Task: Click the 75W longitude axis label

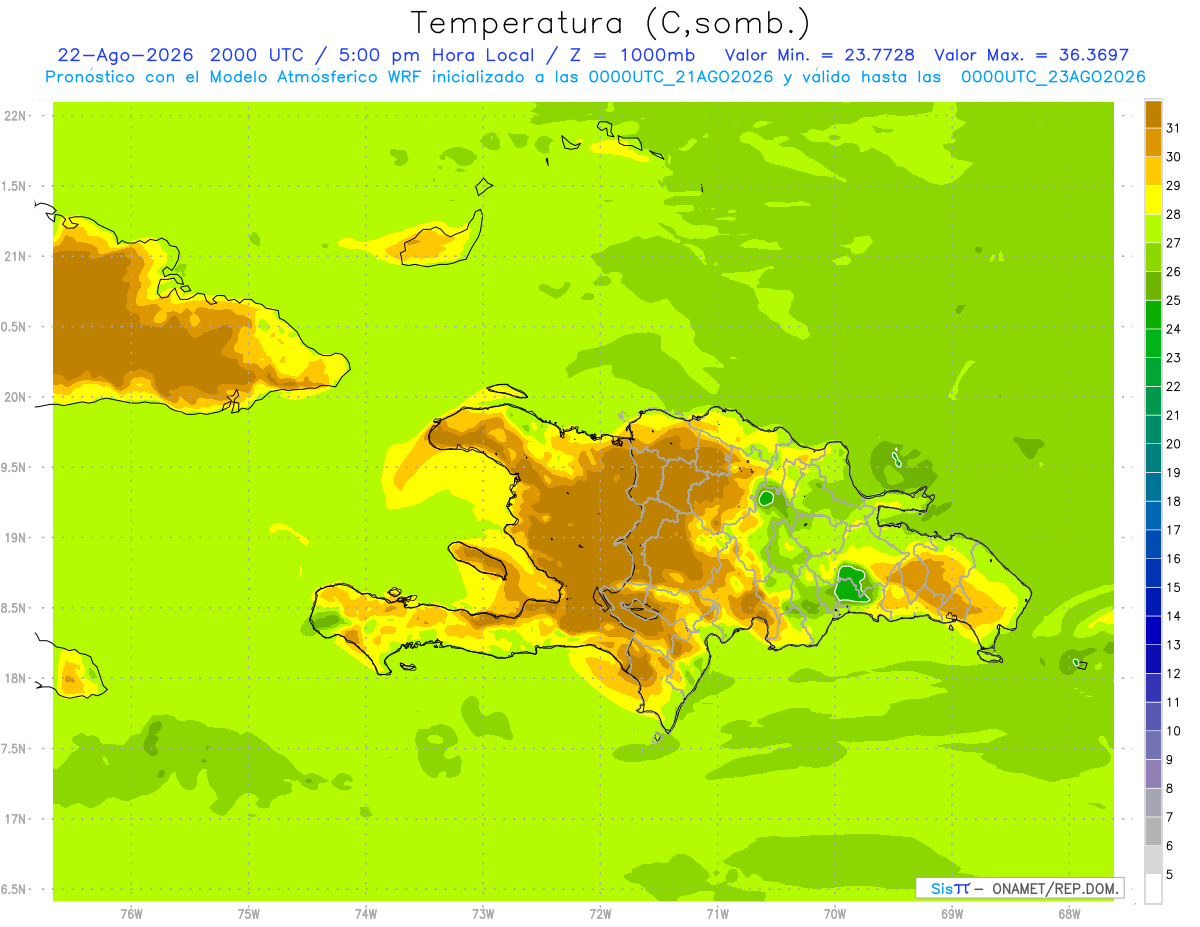Action: tap(249, 913)
